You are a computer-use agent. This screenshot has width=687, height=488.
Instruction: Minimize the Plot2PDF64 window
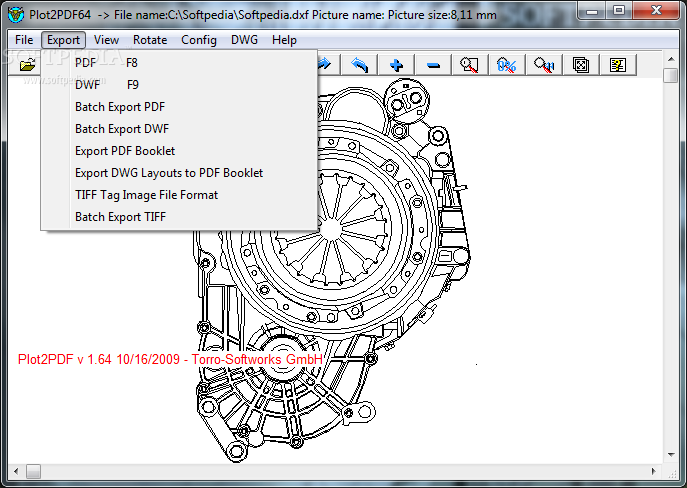[592, 11]
